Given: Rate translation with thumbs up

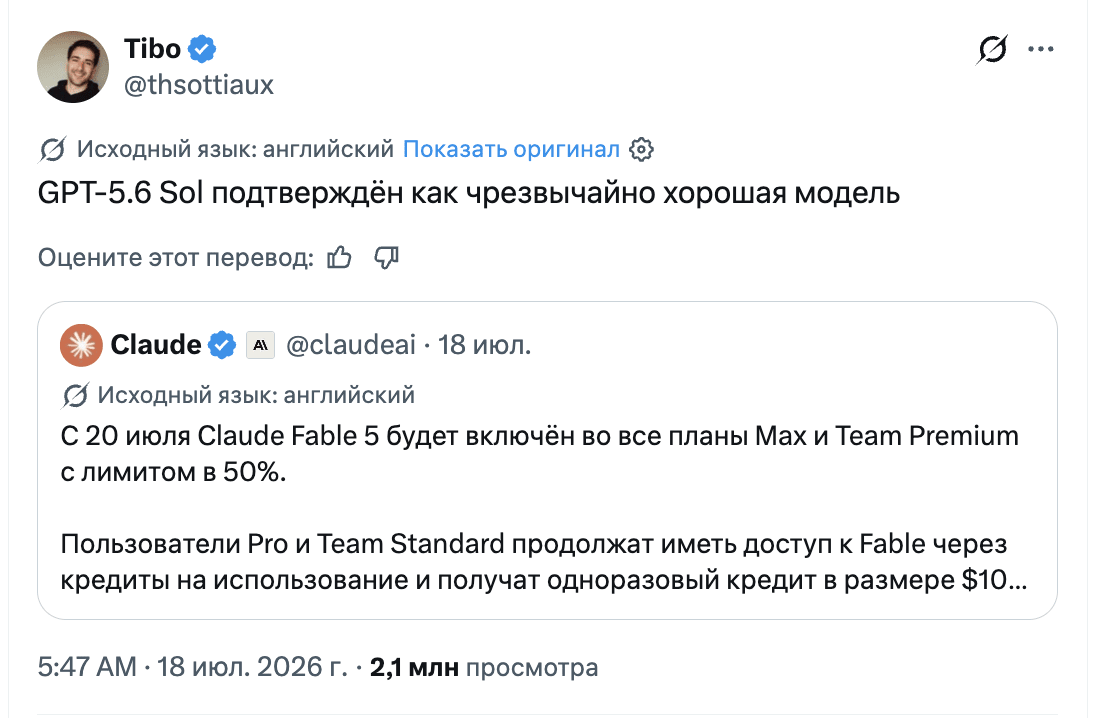Looking at the screenshot, I should pos(340,257).
